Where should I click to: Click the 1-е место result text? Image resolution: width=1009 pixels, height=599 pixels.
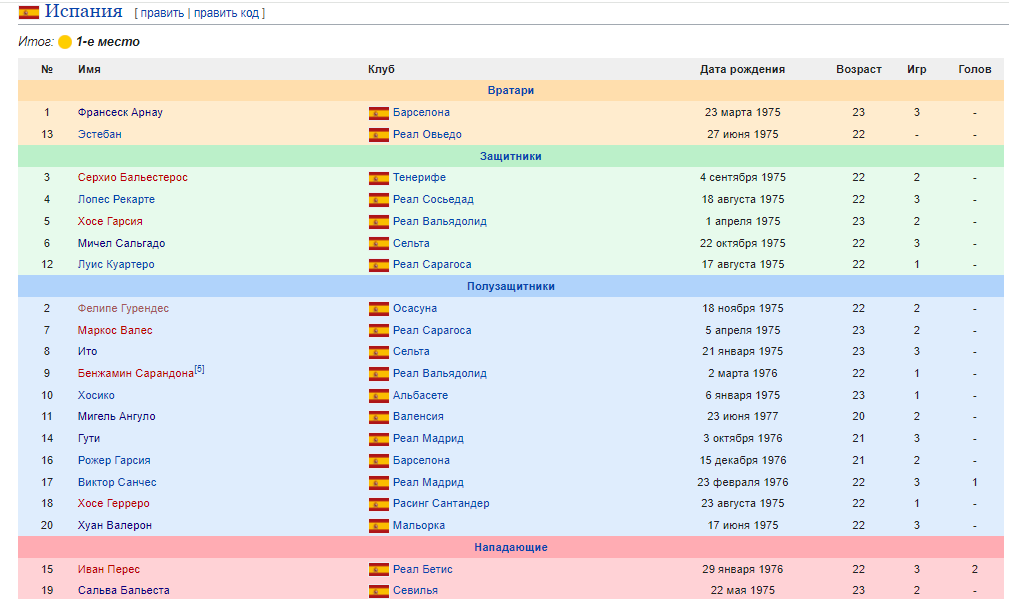[107, 42]
